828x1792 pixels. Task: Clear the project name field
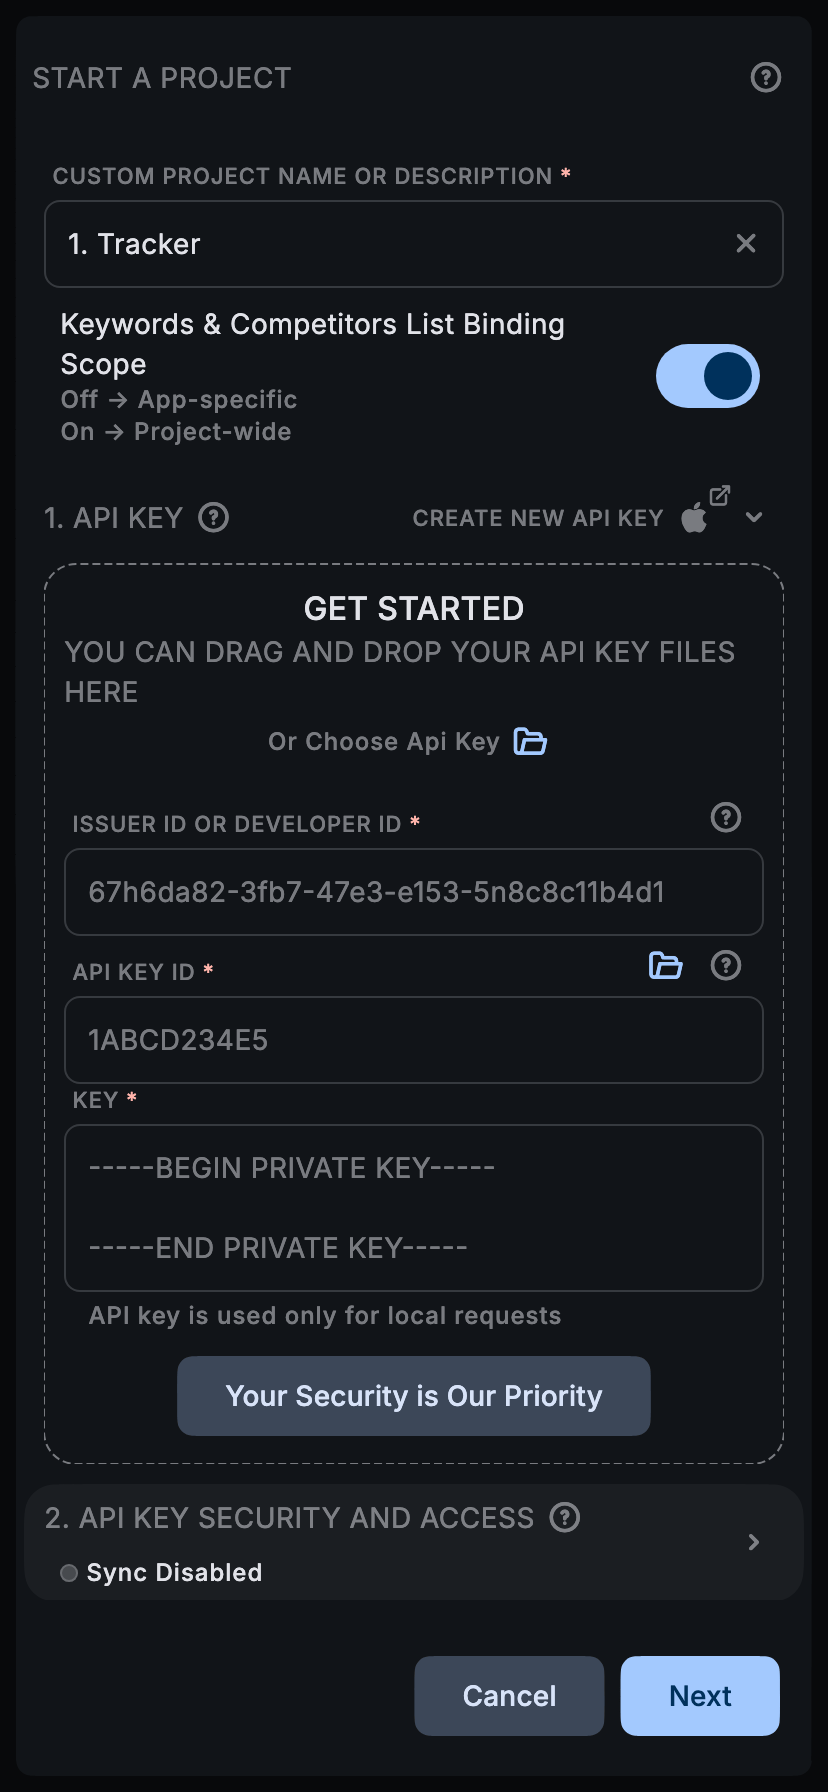click(x=745, y=244)
